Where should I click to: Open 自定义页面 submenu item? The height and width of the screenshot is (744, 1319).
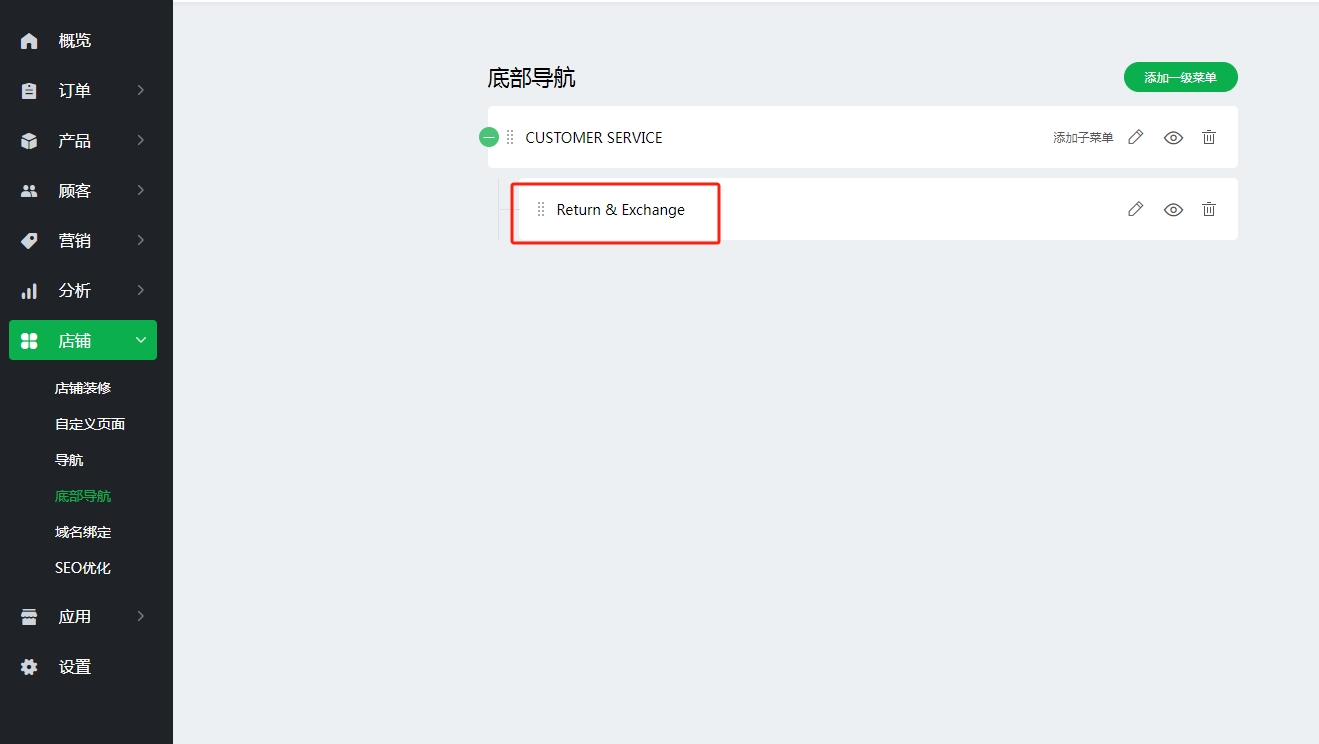click(x=90, y=424)
